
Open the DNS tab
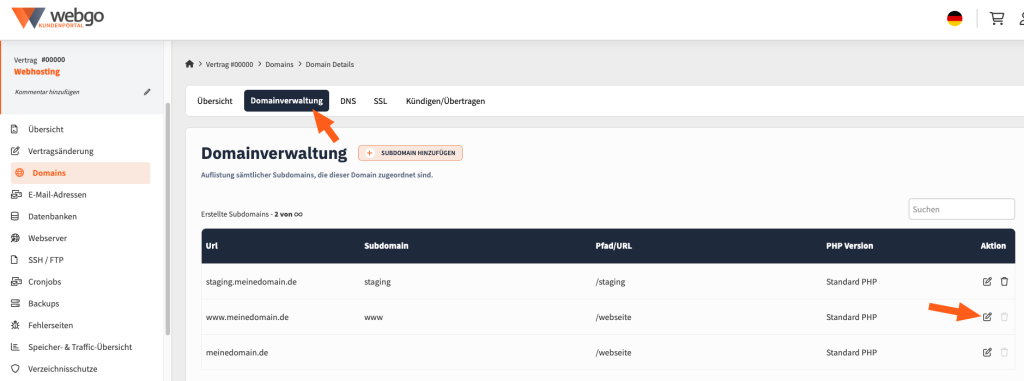click(348, 101)
